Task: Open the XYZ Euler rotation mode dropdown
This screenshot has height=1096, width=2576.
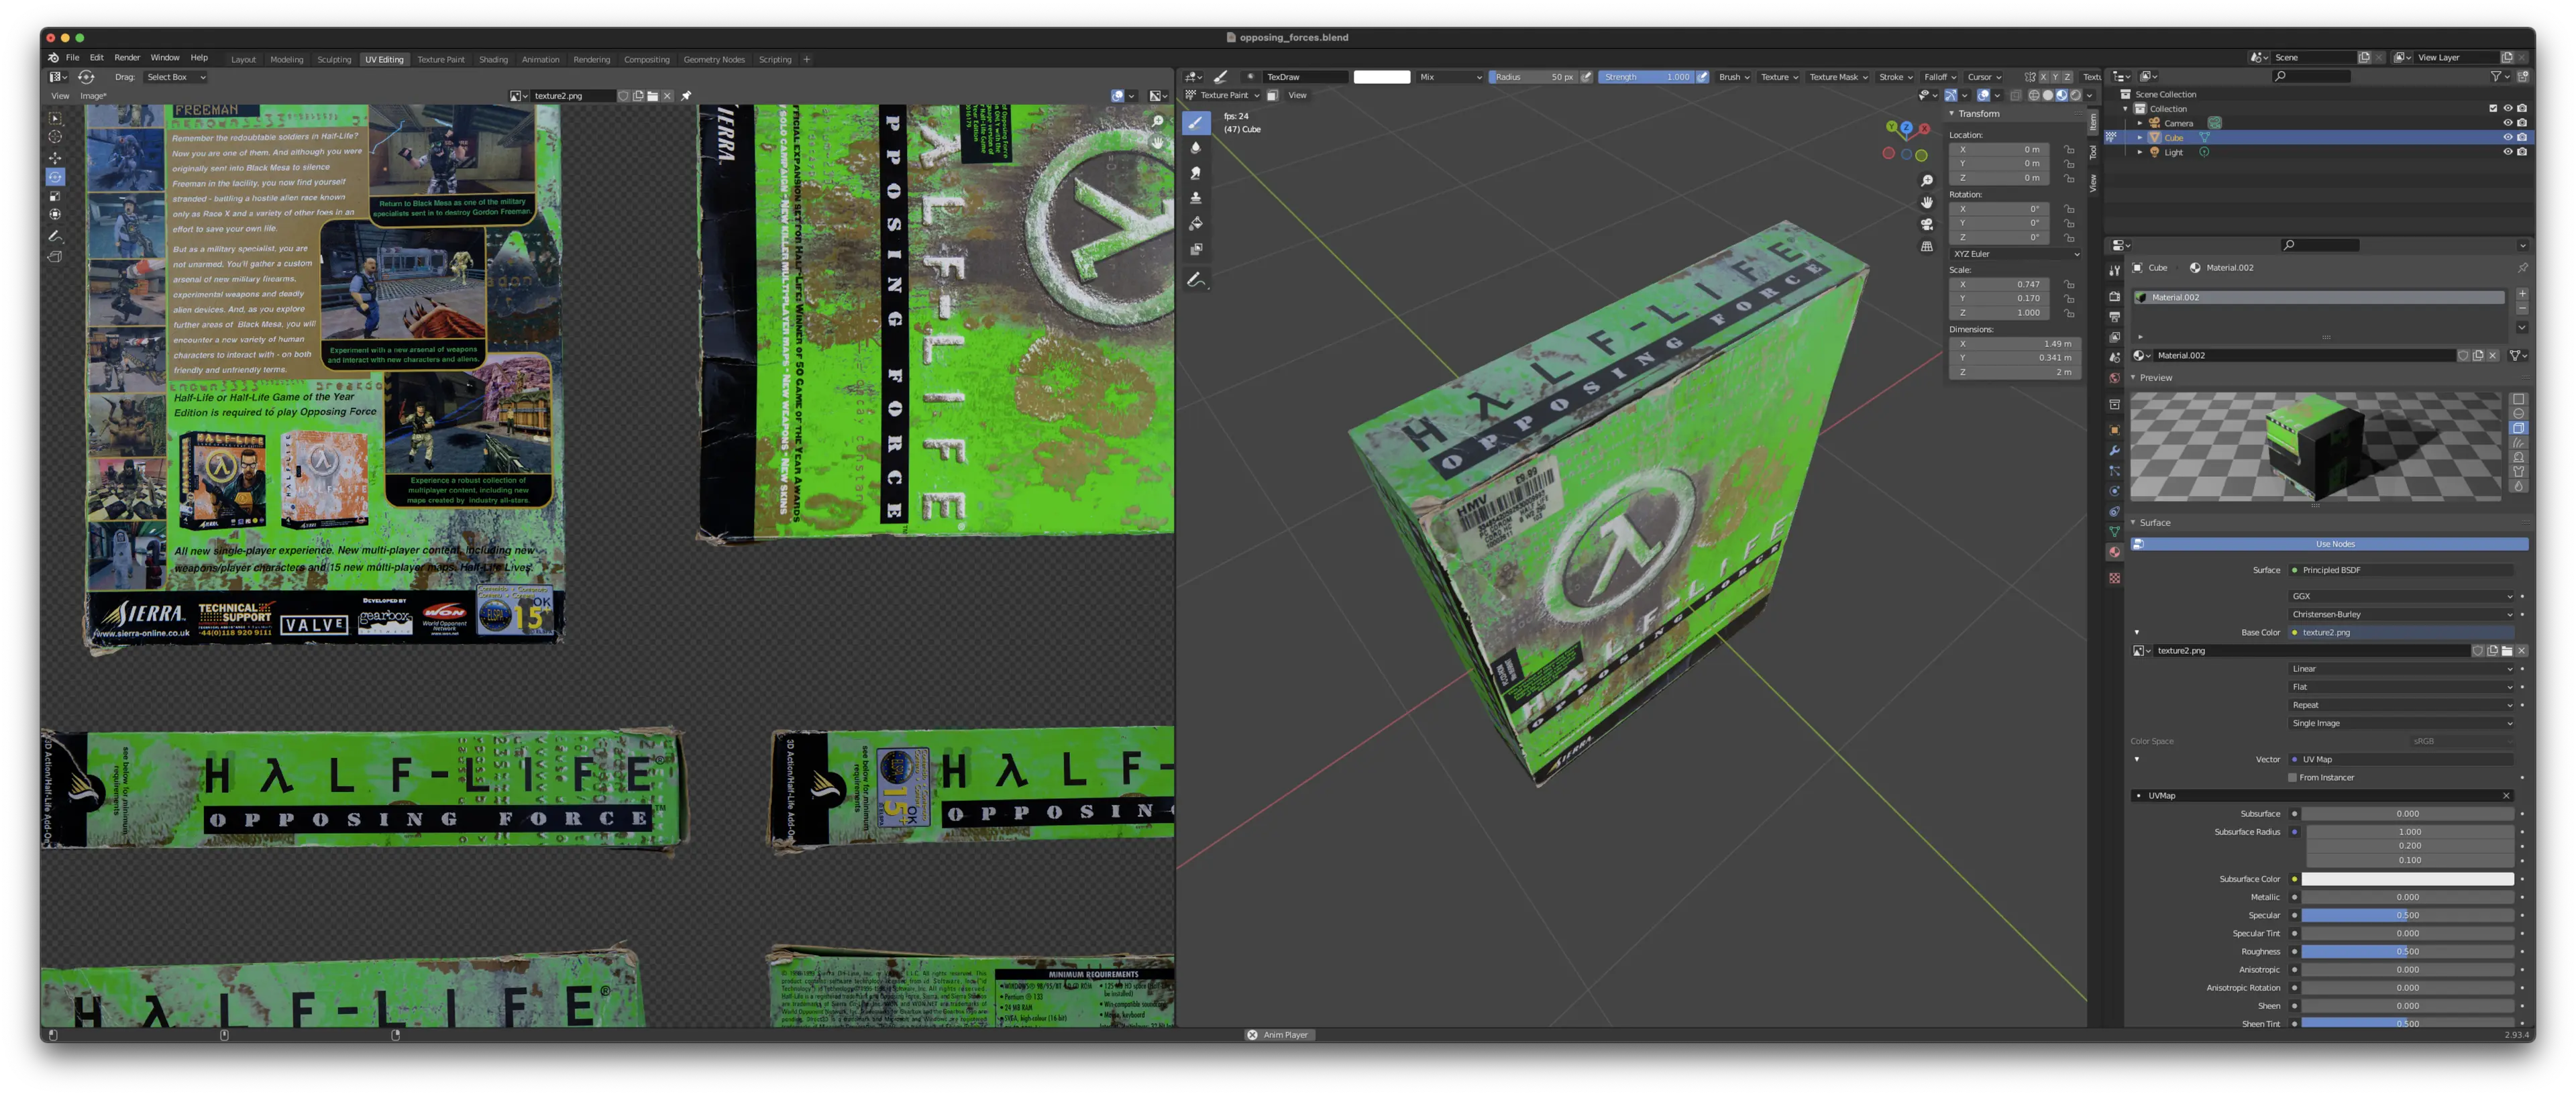Action: 2012,254
